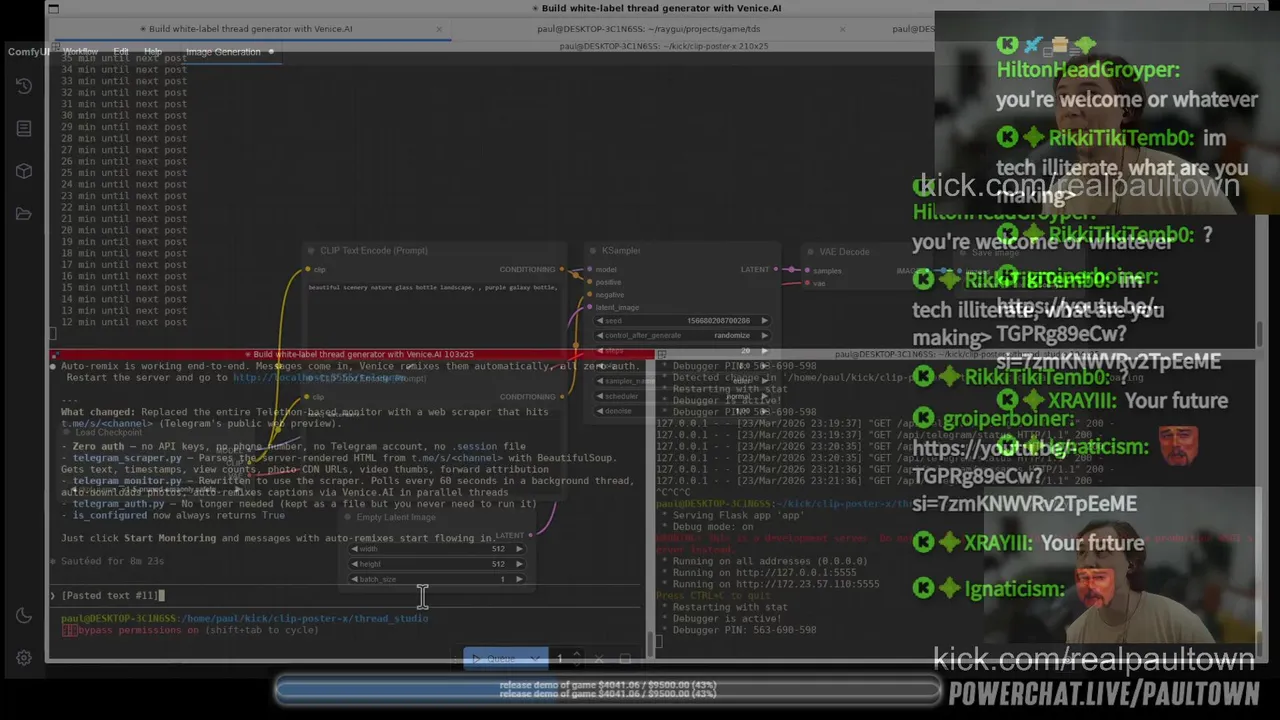
Task: Increase Empty Latent Image height with right arrow
Action: point(518,564)
